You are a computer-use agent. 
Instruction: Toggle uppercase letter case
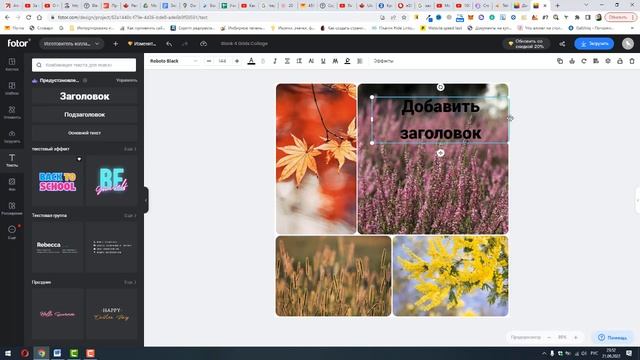click(311, 61)
